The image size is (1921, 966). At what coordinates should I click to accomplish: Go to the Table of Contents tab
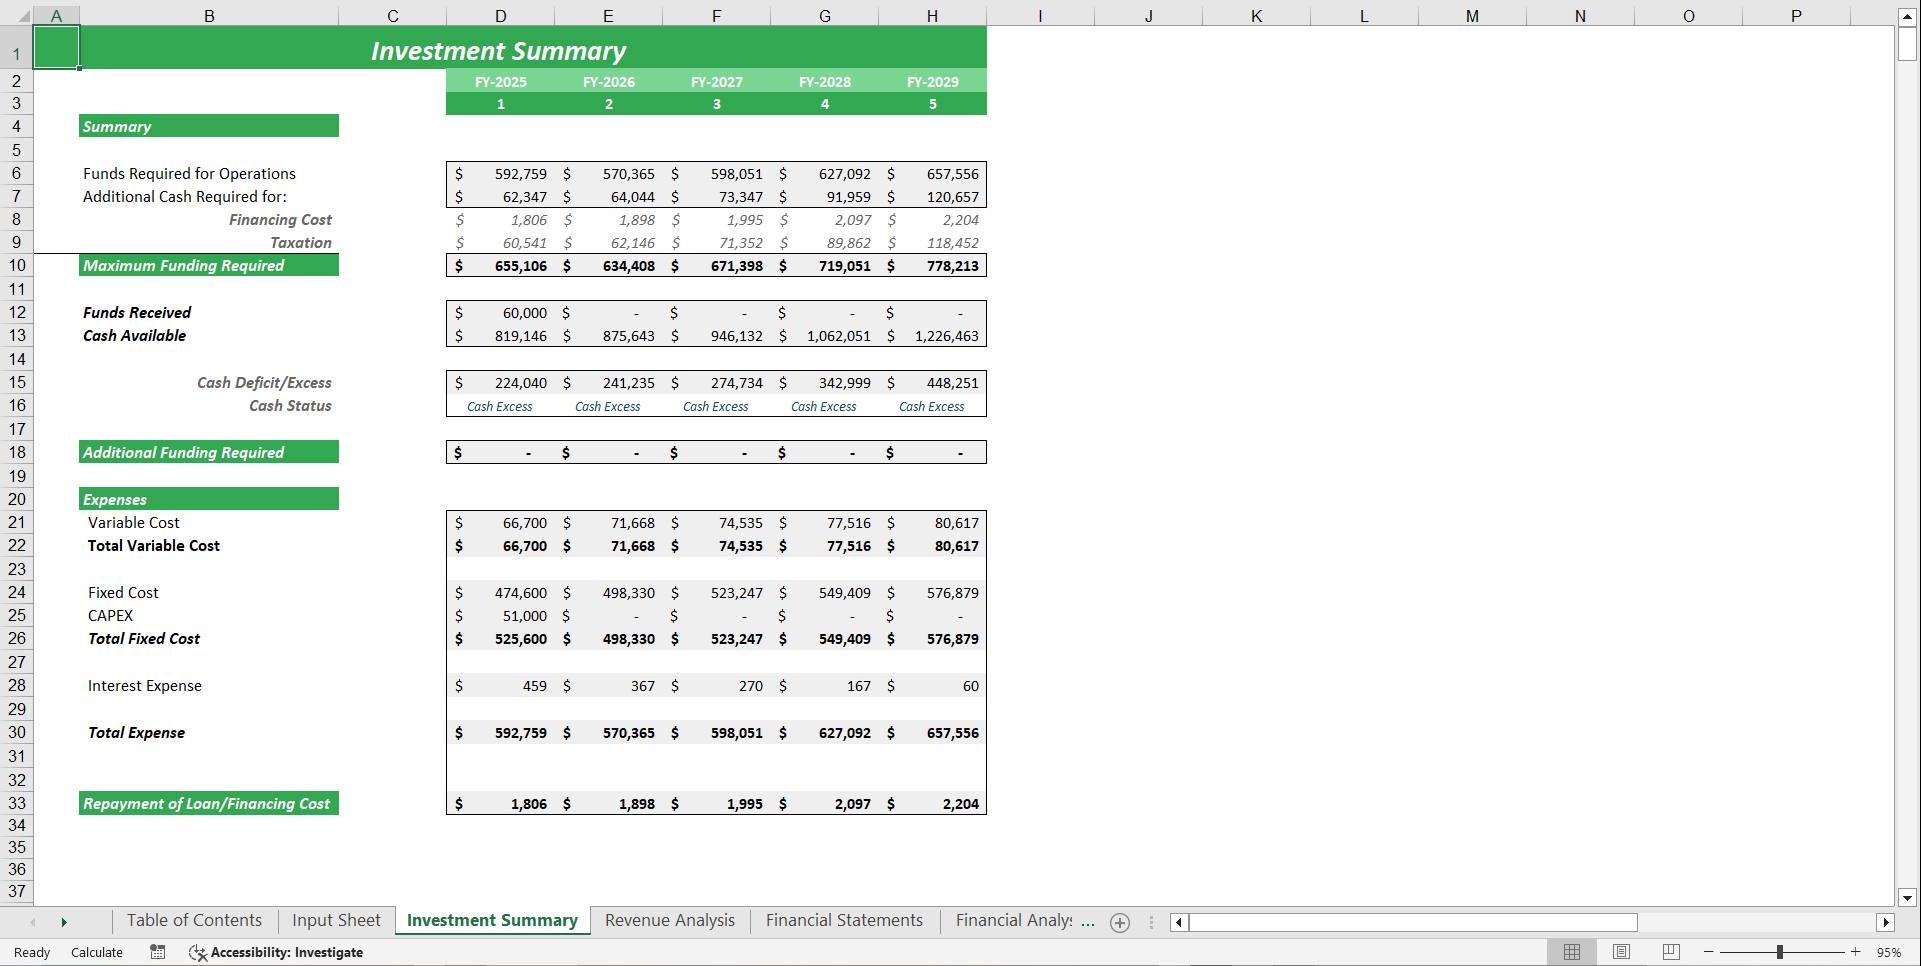[193, 920]
